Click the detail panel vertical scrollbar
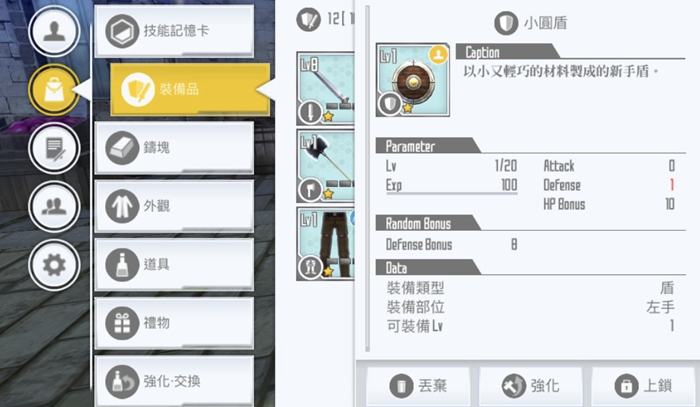This screenshot has width=700, height=407. (x=367, y=179)
